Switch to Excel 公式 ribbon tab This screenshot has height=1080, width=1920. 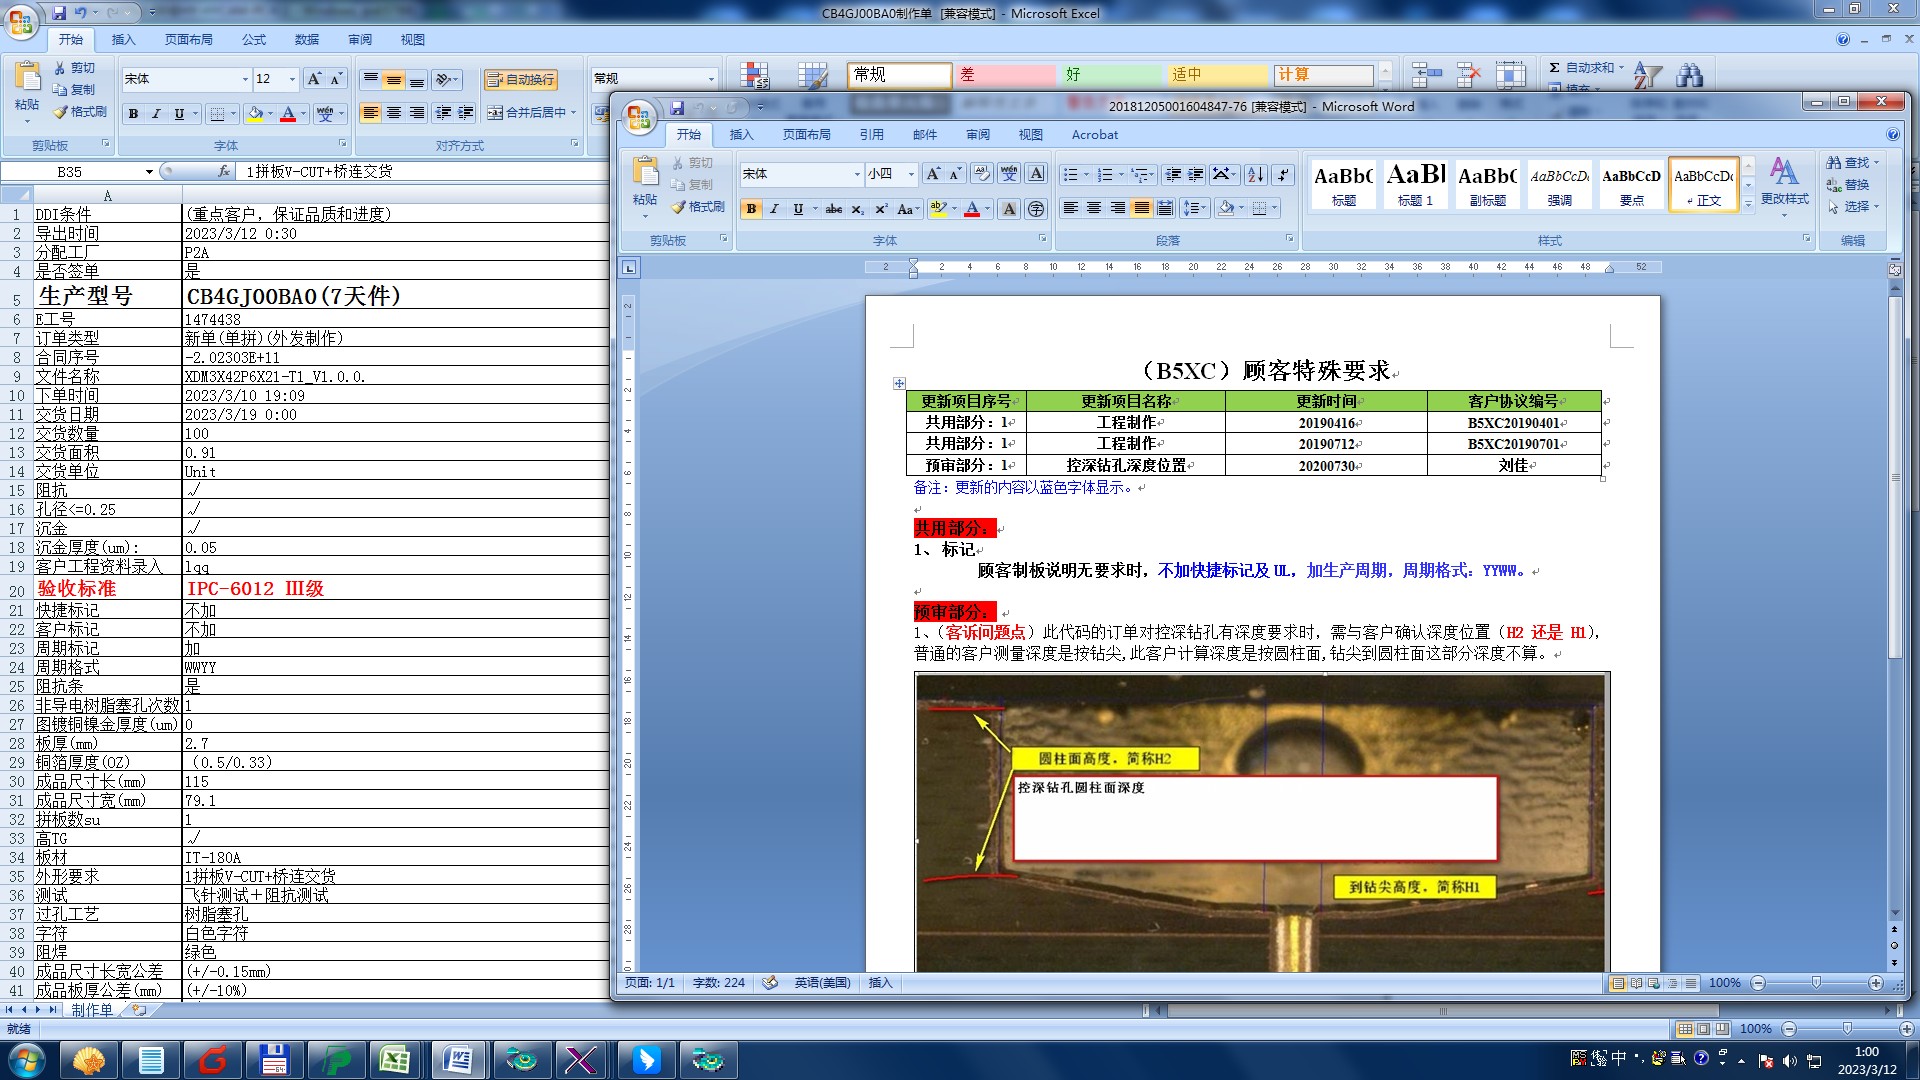click(x=254, y=40)
